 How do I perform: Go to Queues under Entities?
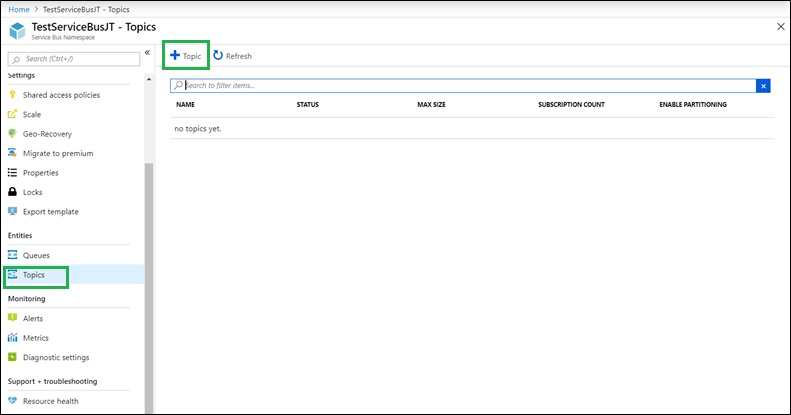(36, 255)
